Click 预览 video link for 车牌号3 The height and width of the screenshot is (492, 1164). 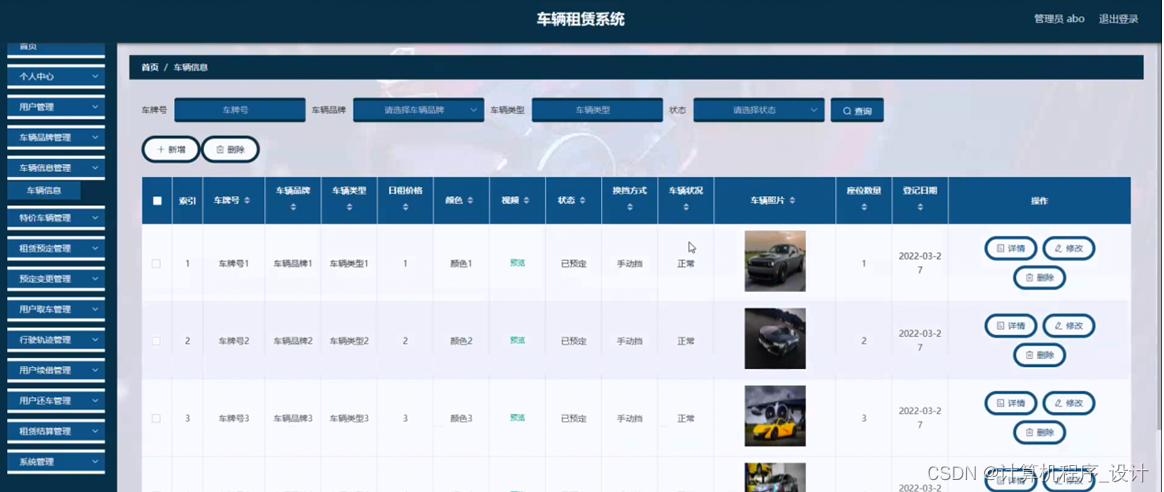pos(517,418)
